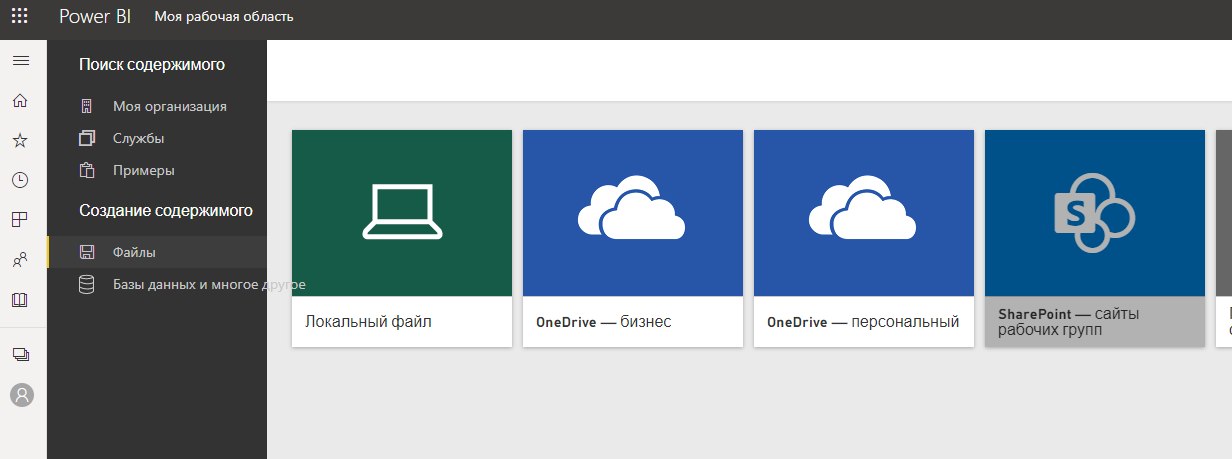Click database cylinder icon beside Базы данных

coord(87,285)
